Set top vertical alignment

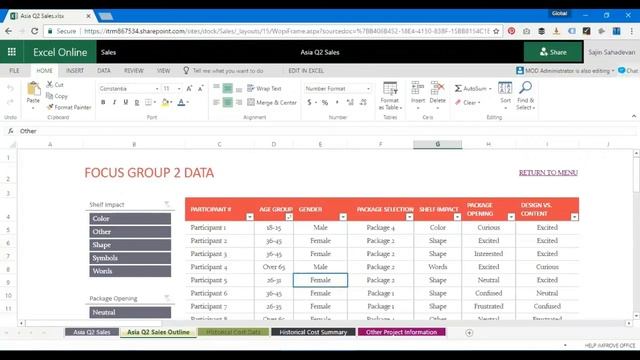(x=216, y=88)
